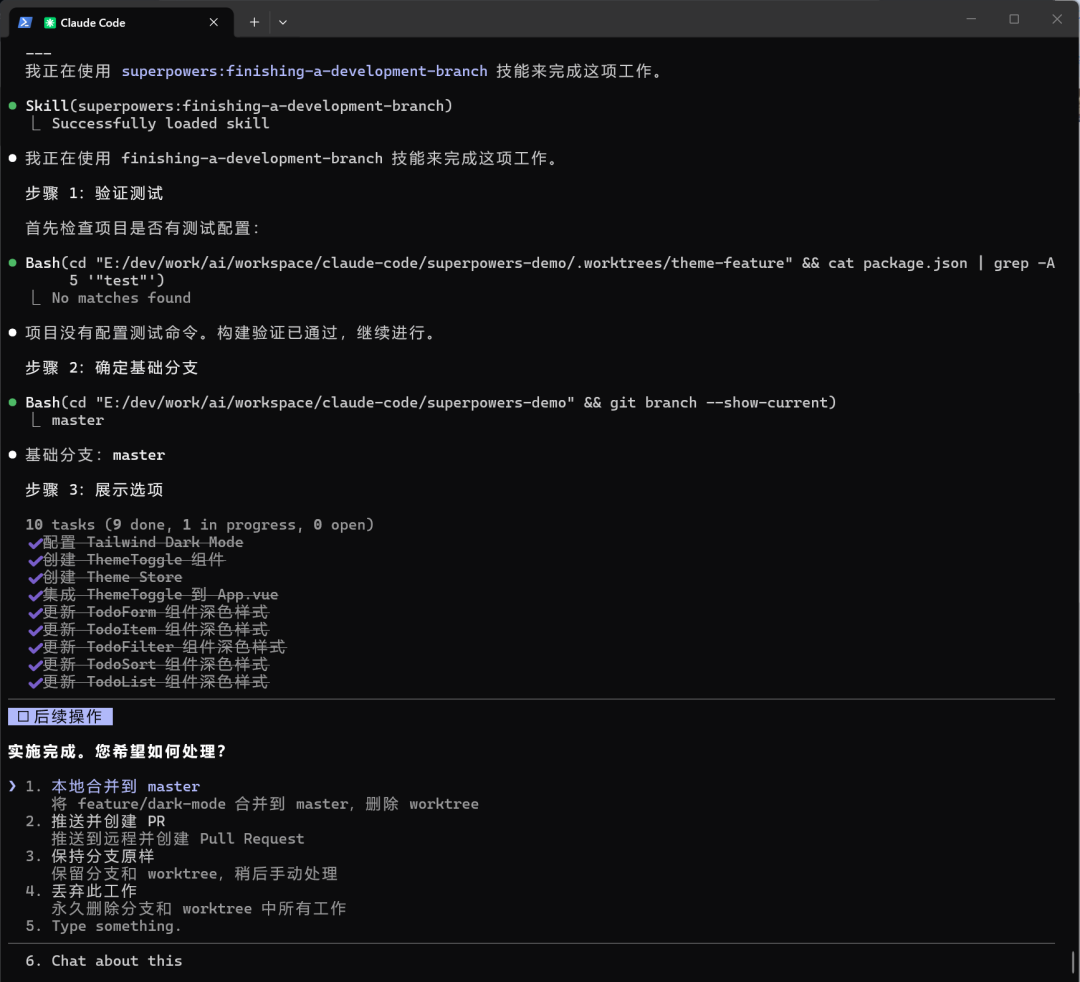Click the checkmark beside 创建 Theme Store

[x=35, y=577]
